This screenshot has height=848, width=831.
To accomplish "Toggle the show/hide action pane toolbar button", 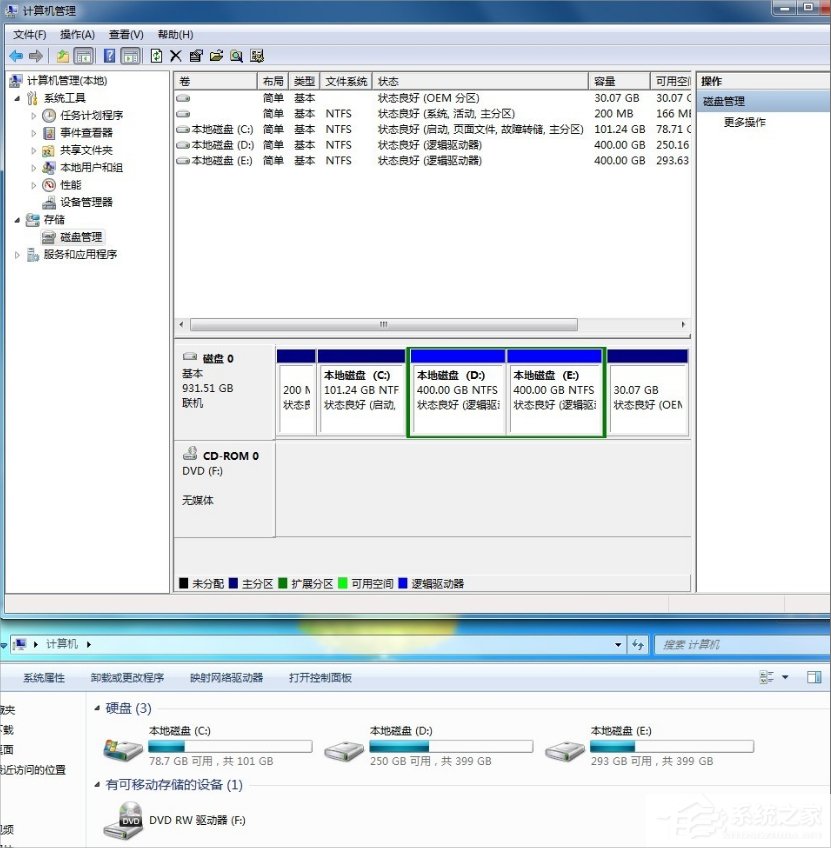I will pyautogui.click(x=130, y=55).
